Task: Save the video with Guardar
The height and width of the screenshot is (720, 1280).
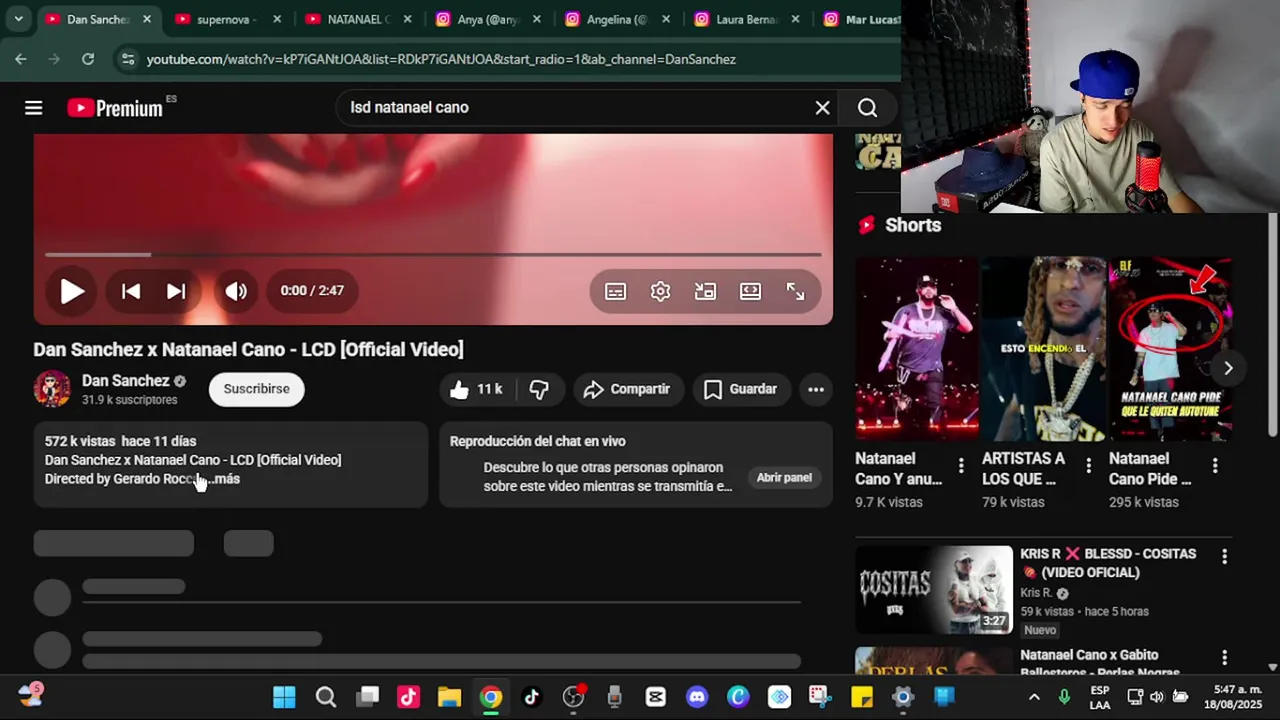Action: (x=740, y=389)
